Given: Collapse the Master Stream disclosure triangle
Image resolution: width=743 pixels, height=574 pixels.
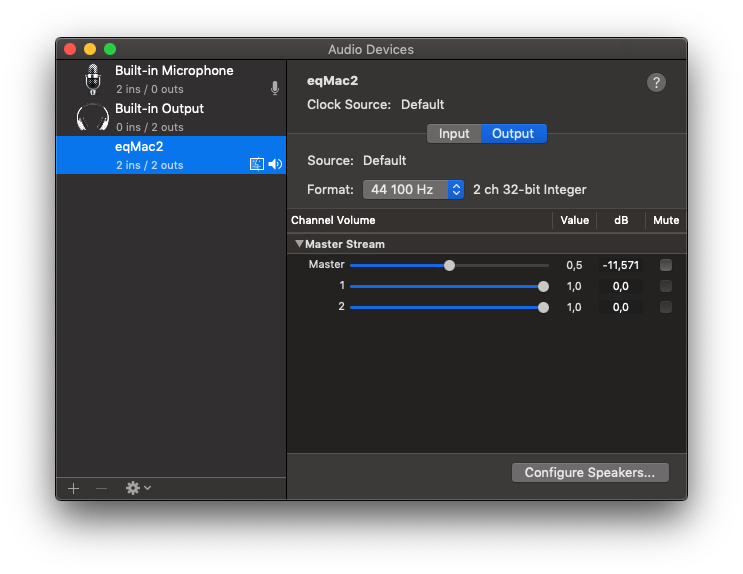Looking at the screenshot, I should click(x=299, y=244).
